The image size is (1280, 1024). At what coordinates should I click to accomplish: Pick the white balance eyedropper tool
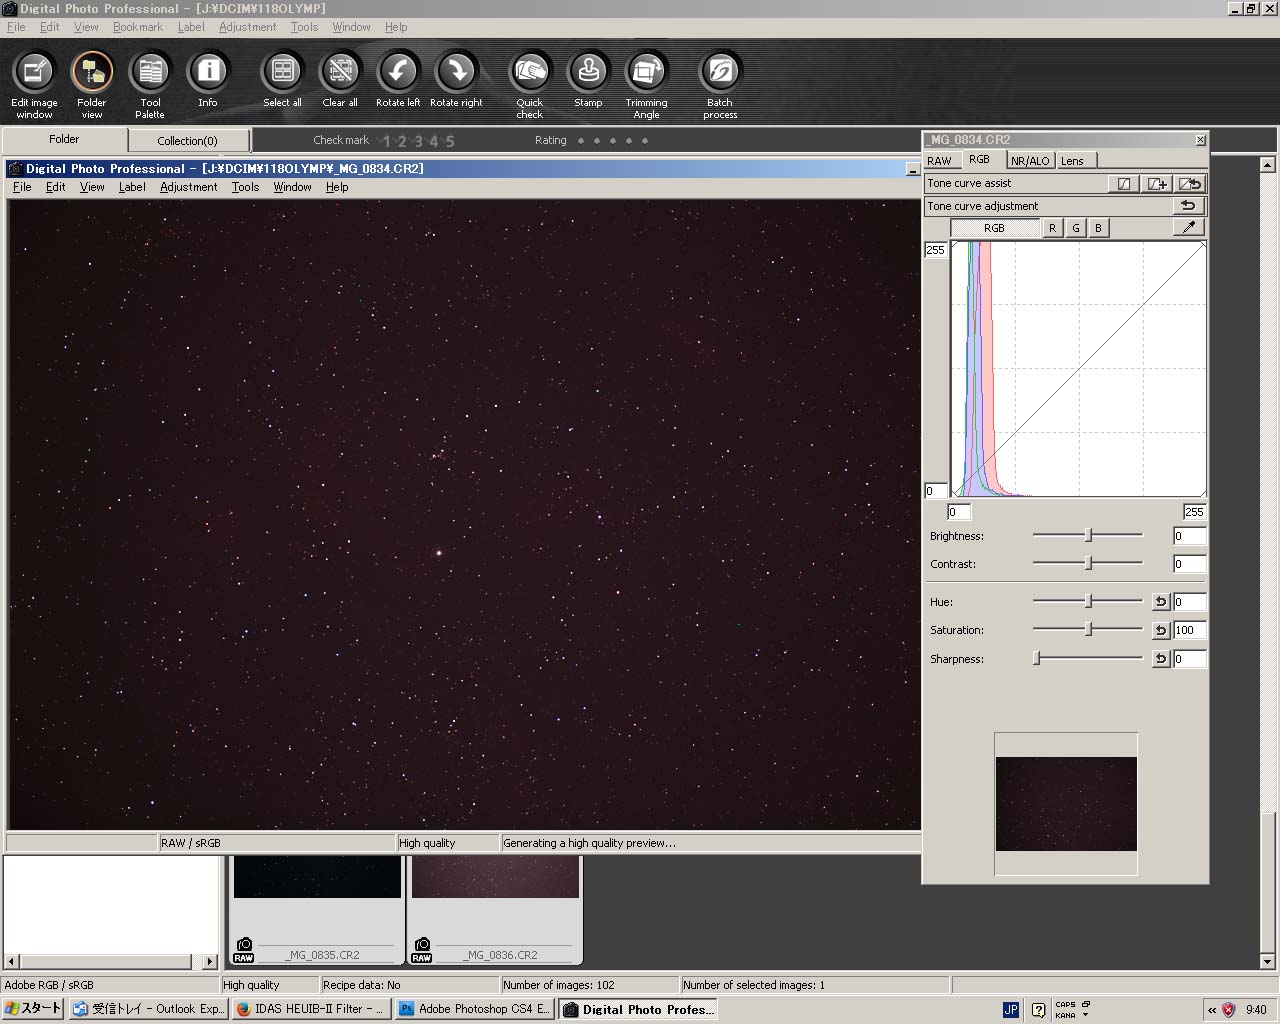tap(1189, 228)
